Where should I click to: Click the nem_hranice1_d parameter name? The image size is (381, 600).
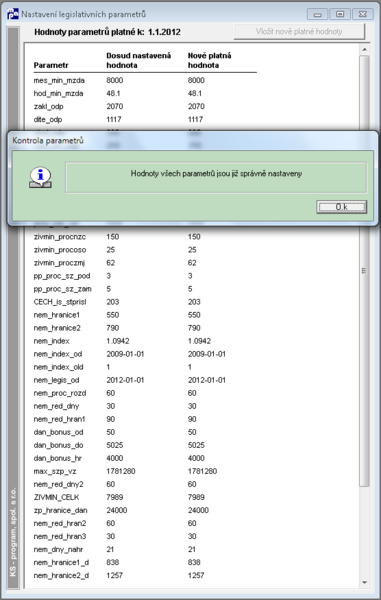click(x=61, y=562)
